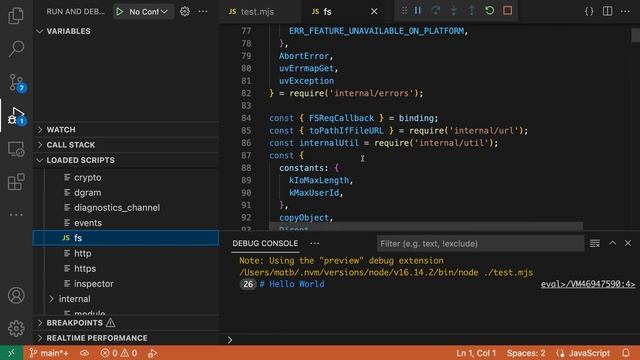
Task: Open the https loaded script
Action: point(126,269)
